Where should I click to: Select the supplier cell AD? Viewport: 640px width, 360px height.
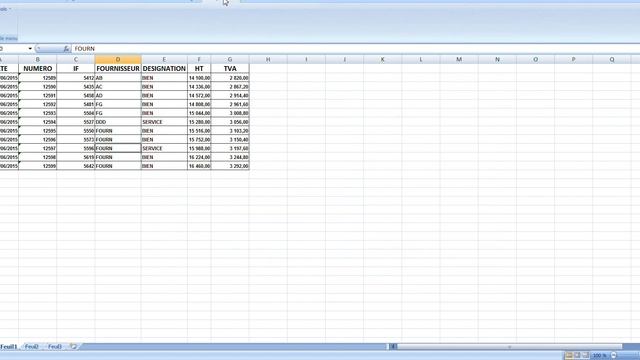pyautogui.click(x=118, y=96)
